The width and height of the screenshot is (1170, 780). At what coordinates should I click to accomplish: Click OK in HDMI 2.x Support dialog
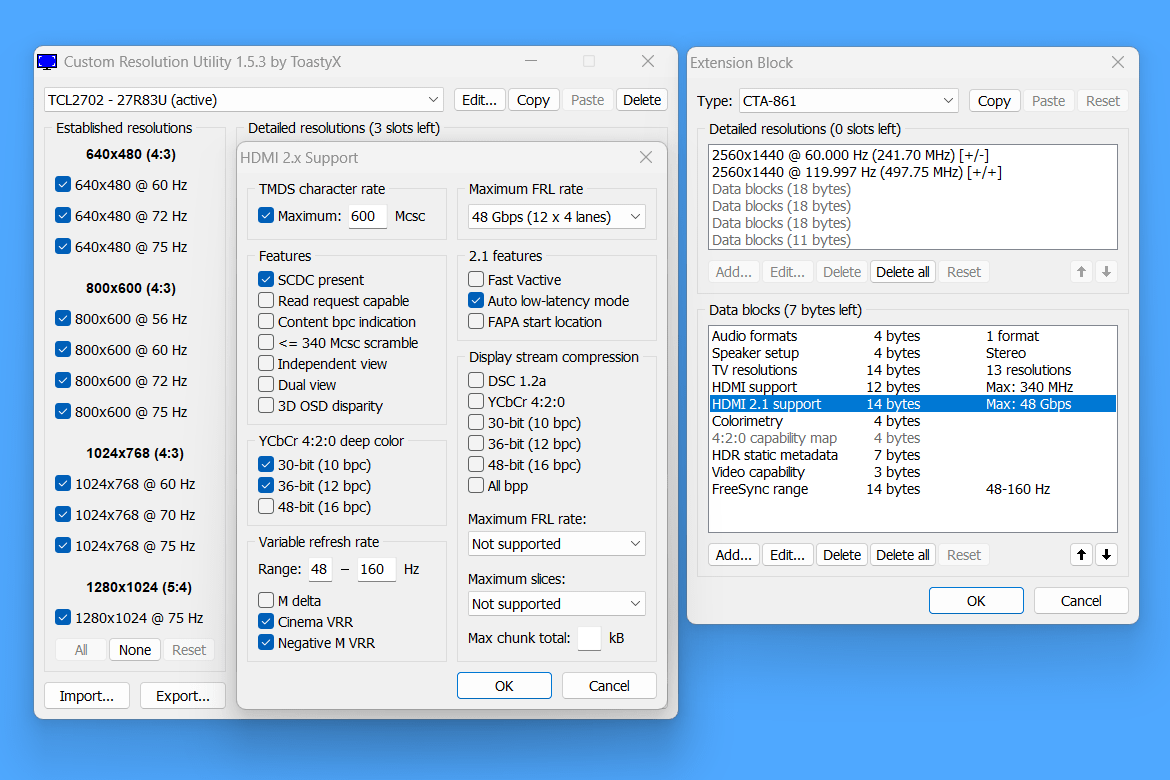504,686
